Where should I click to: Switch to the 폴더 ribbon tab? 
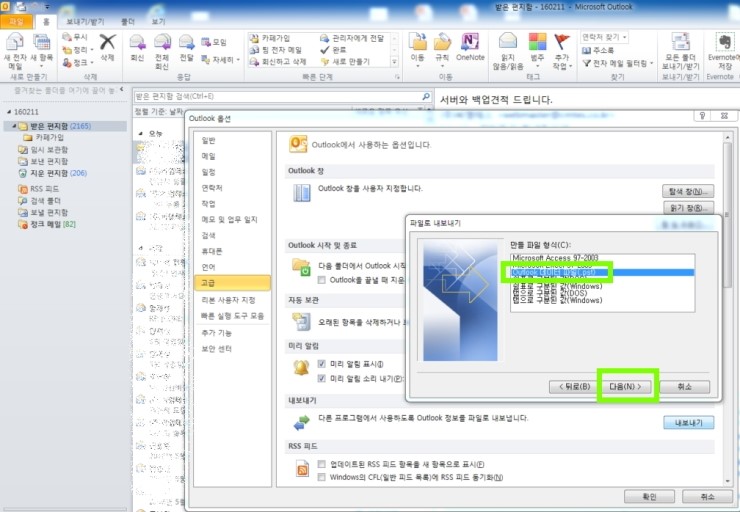click(127, 22)
